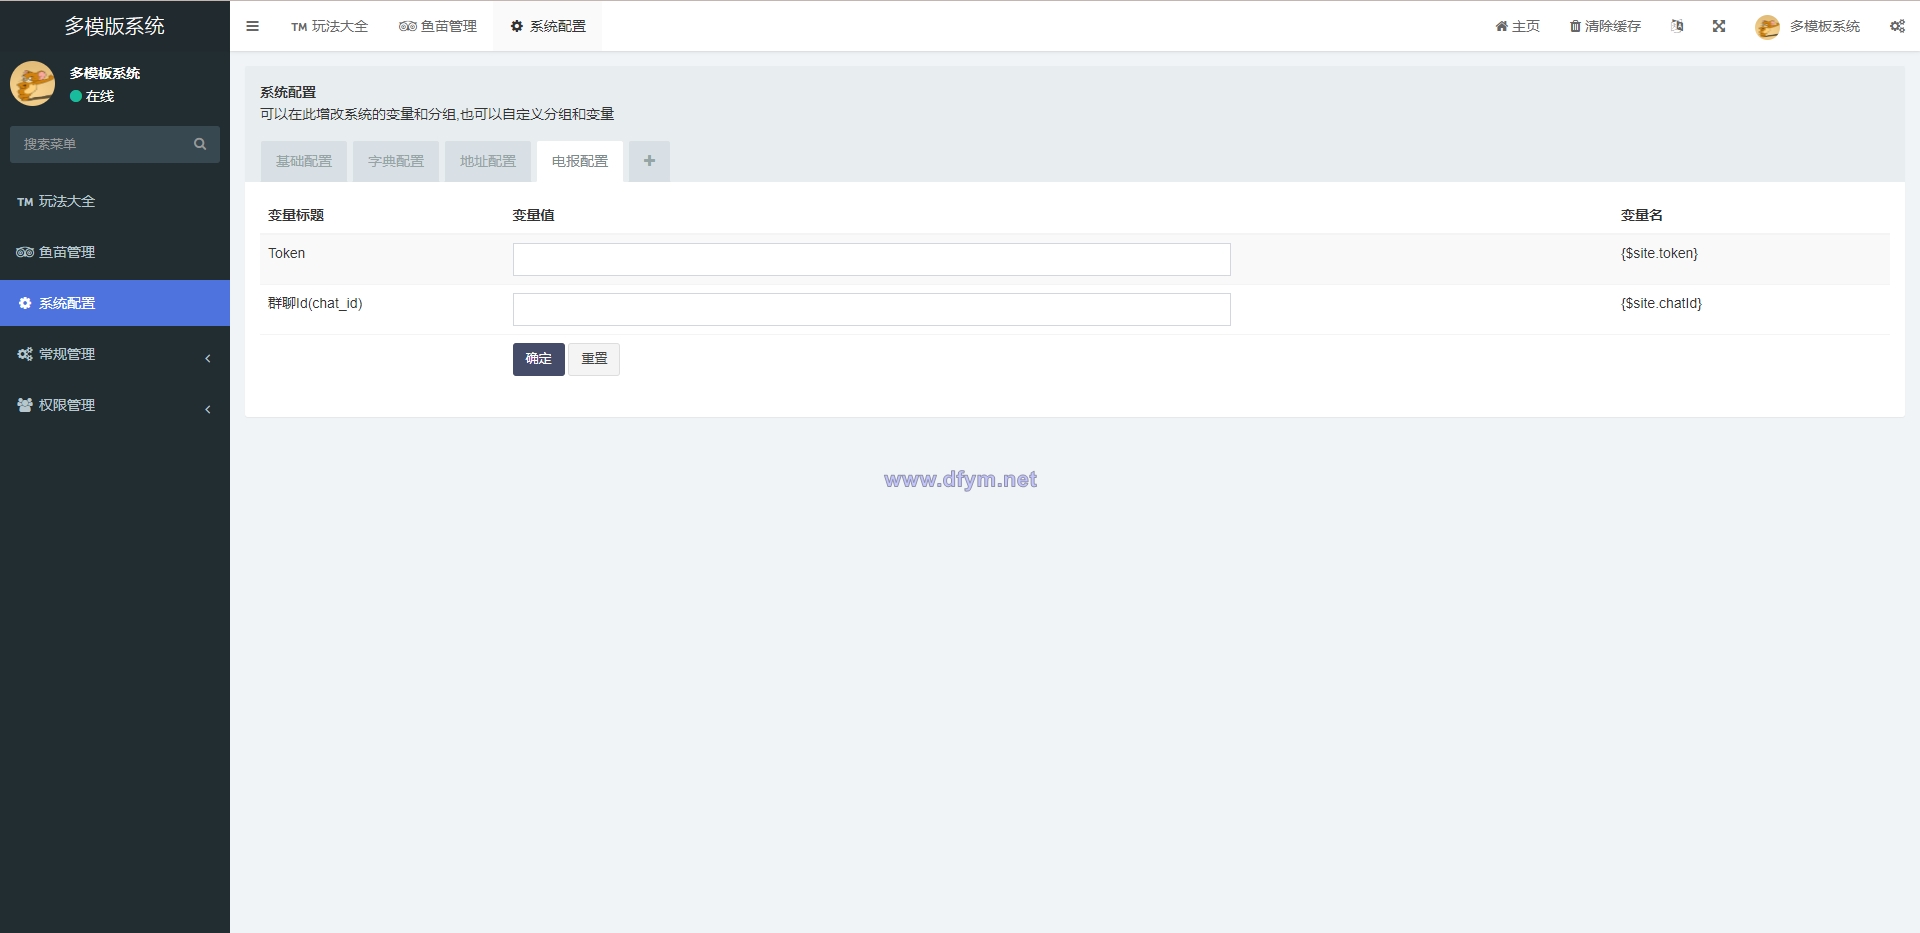Click the sidebar user avatar image
The width and height of the screenshot is (1920, 933).
(x=33, y=84)
